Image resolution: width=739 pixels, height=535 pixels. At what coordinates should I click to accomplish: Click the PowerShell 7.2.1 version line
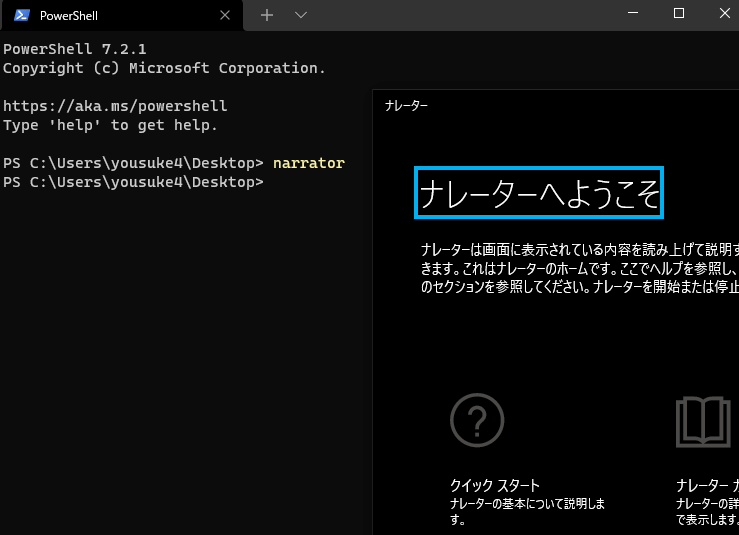click(x=74, y=49)
